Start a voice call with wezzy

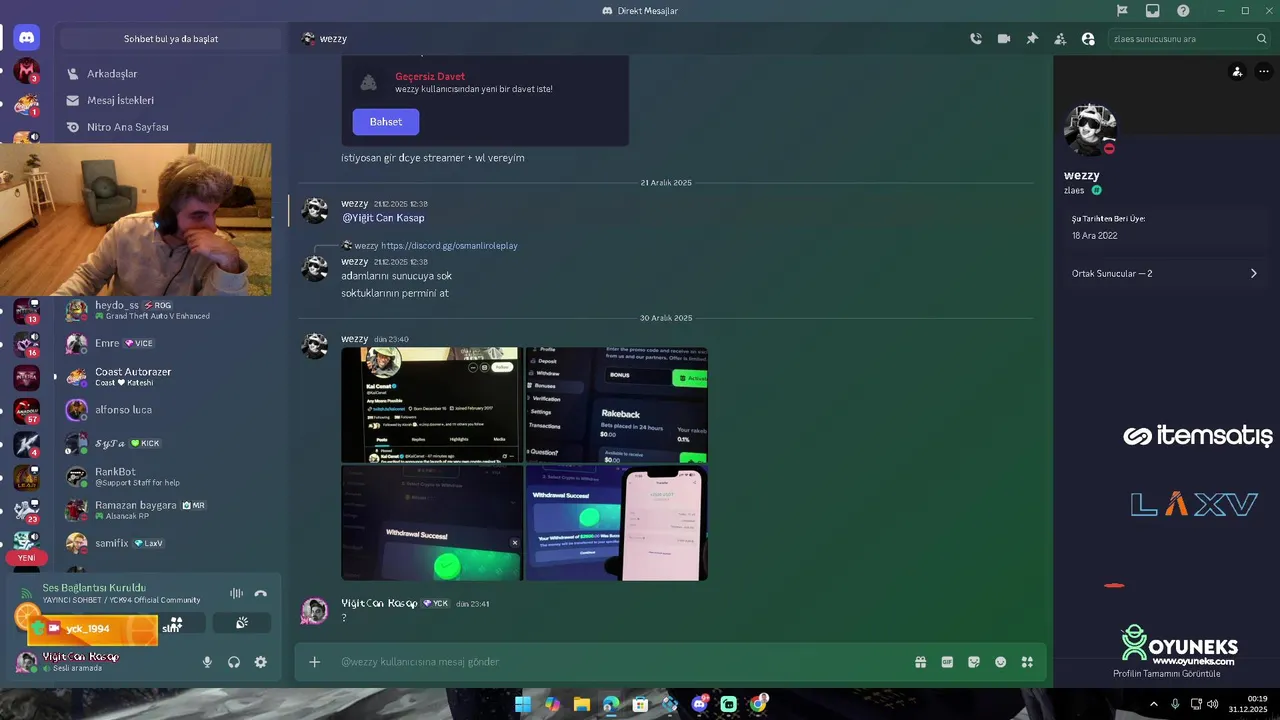pyautogui.click(x=976, y=39)
